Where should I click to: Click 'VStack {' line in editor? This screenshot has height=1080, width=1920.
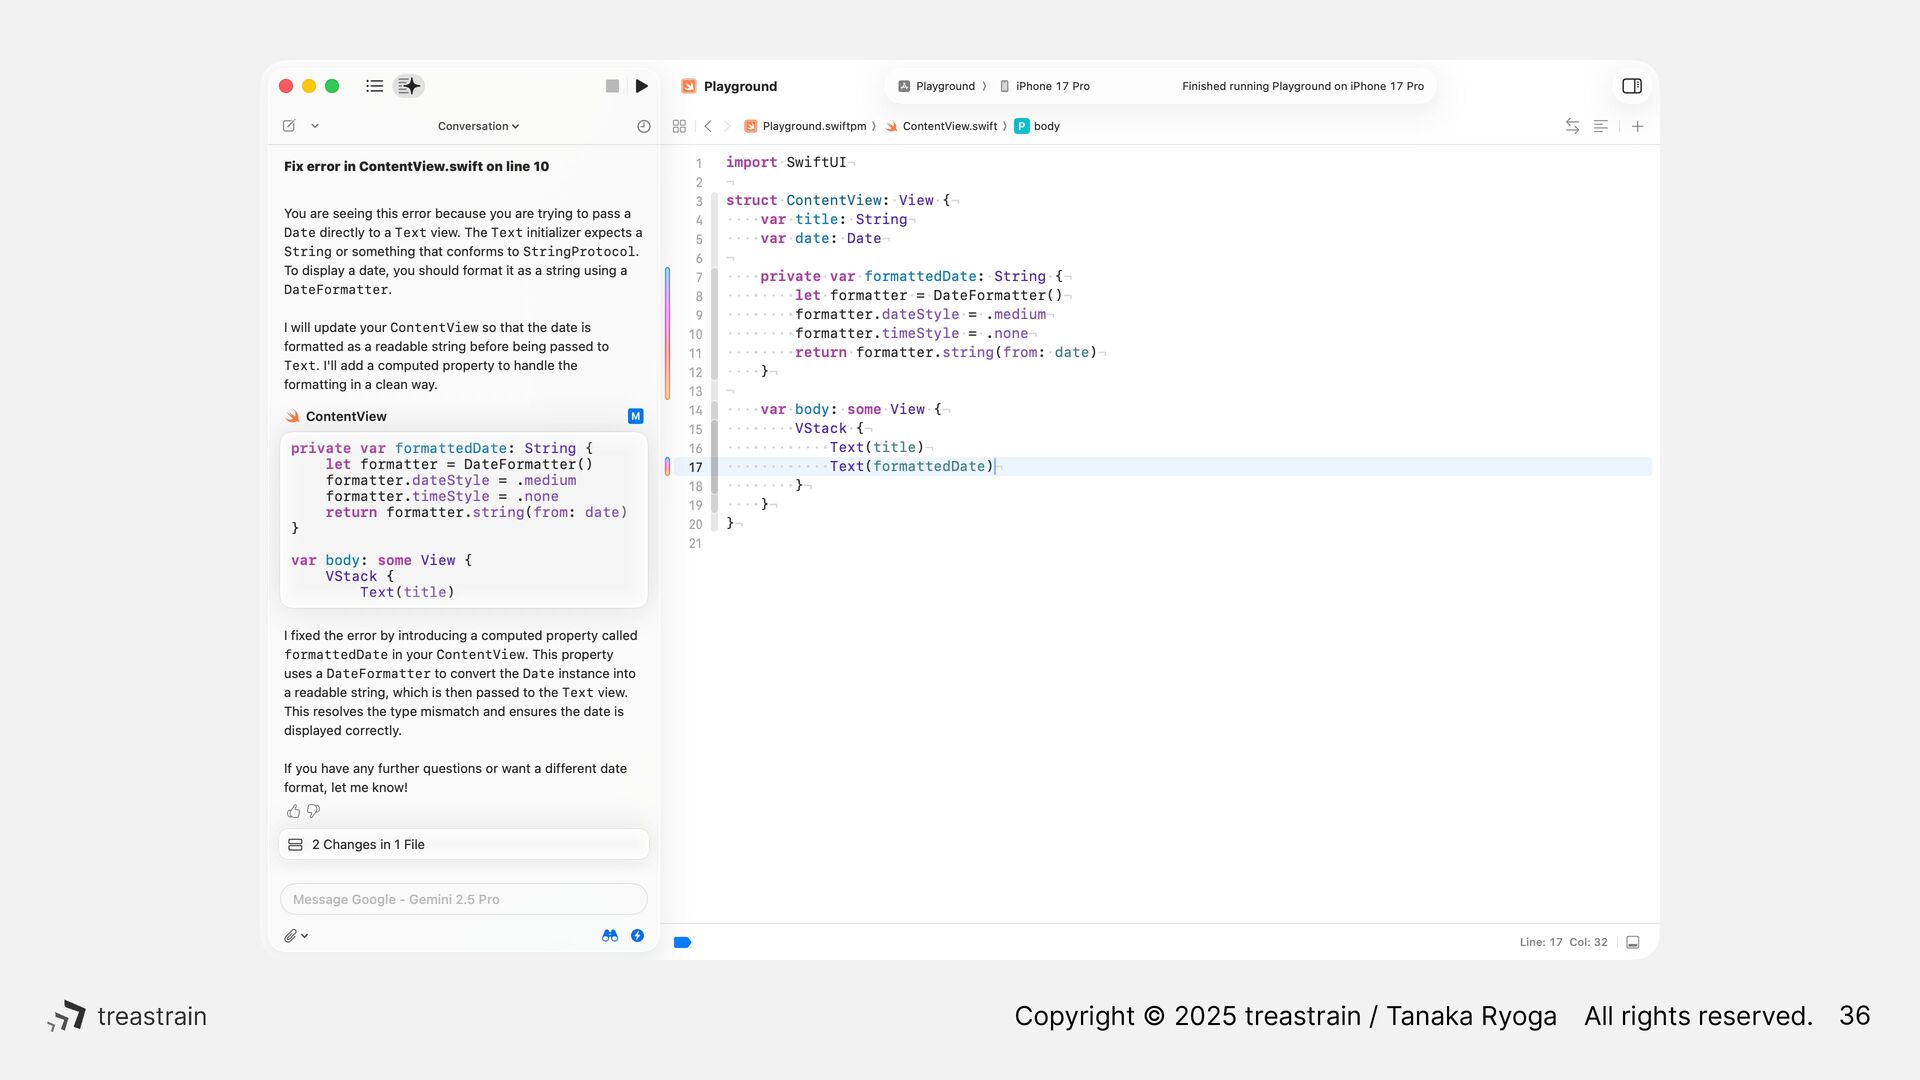coord(829,428)
